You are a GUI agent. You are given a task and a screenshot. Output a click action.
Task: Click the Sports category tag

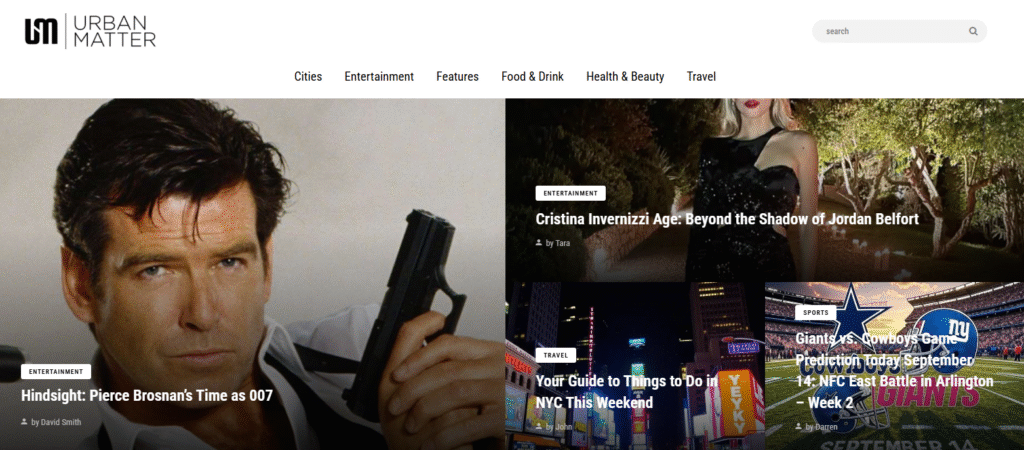[816, 313]
